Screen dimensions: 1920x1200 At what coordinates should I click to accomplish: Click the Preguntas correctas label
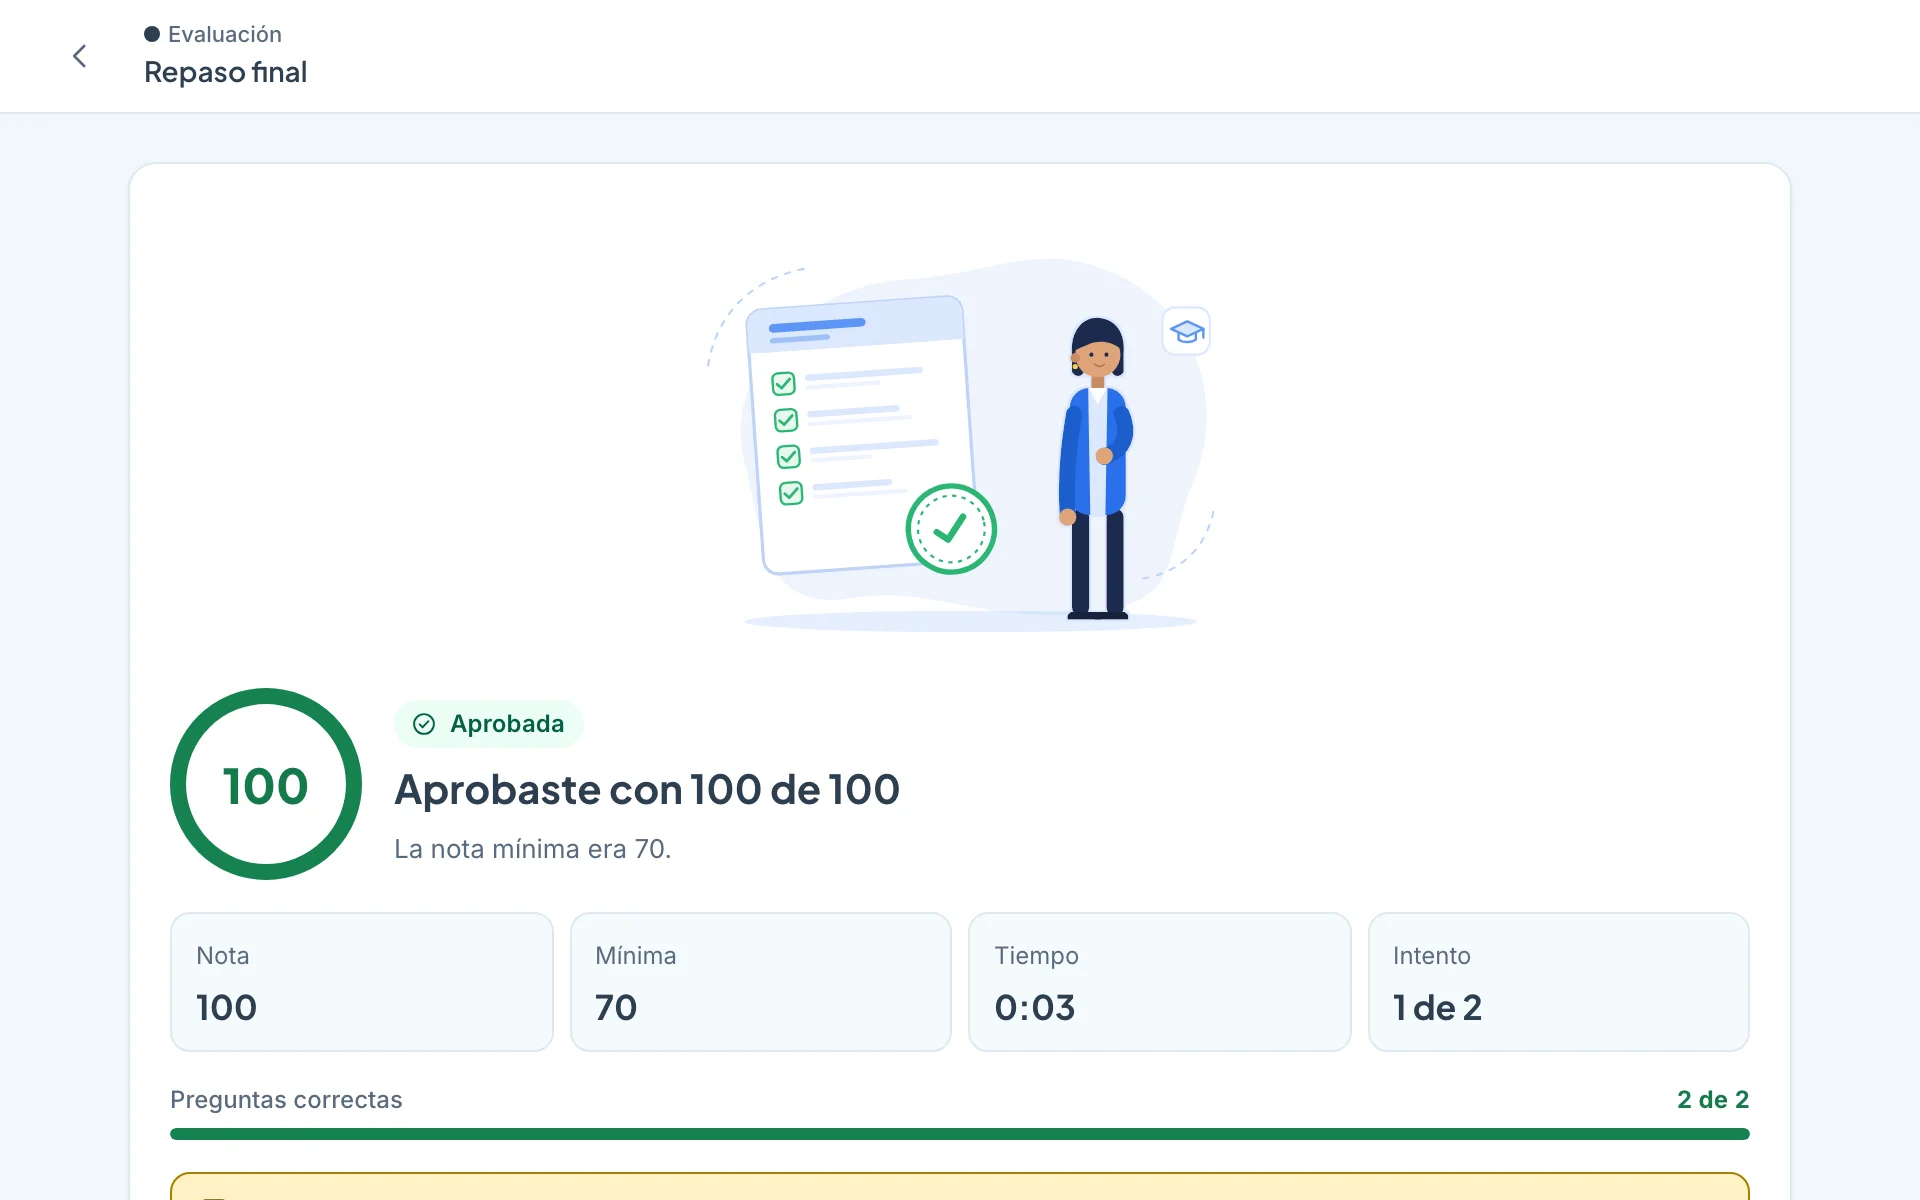click(286, 1100)
